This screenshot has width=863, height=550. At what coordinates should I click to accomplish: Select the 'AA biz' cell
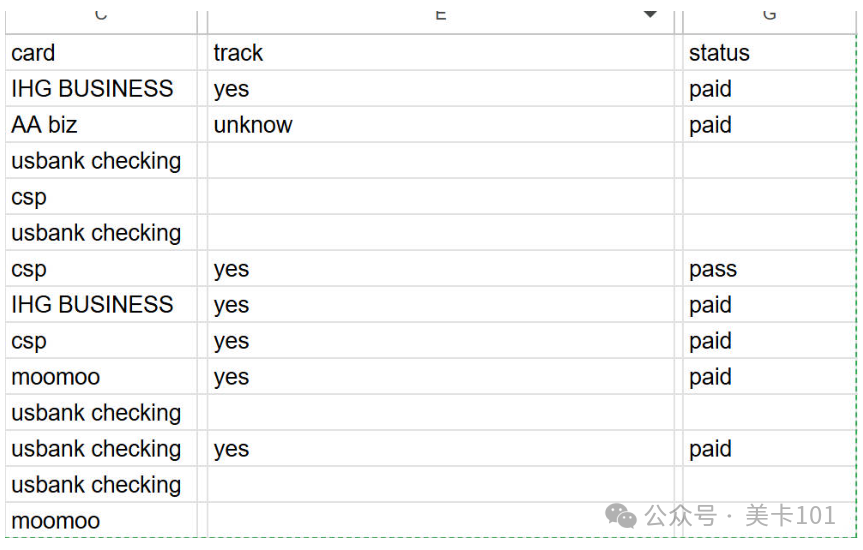[101, 124]
